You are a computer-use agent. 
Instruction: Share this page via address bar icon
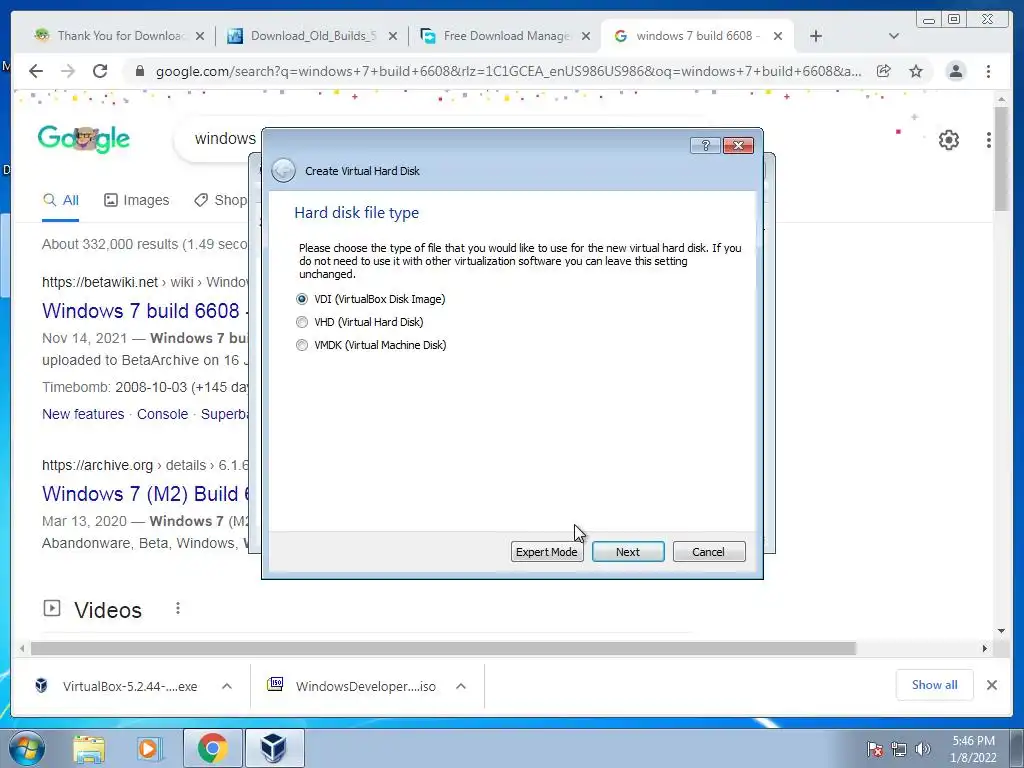pyautogui.click(x=884, y=71)
